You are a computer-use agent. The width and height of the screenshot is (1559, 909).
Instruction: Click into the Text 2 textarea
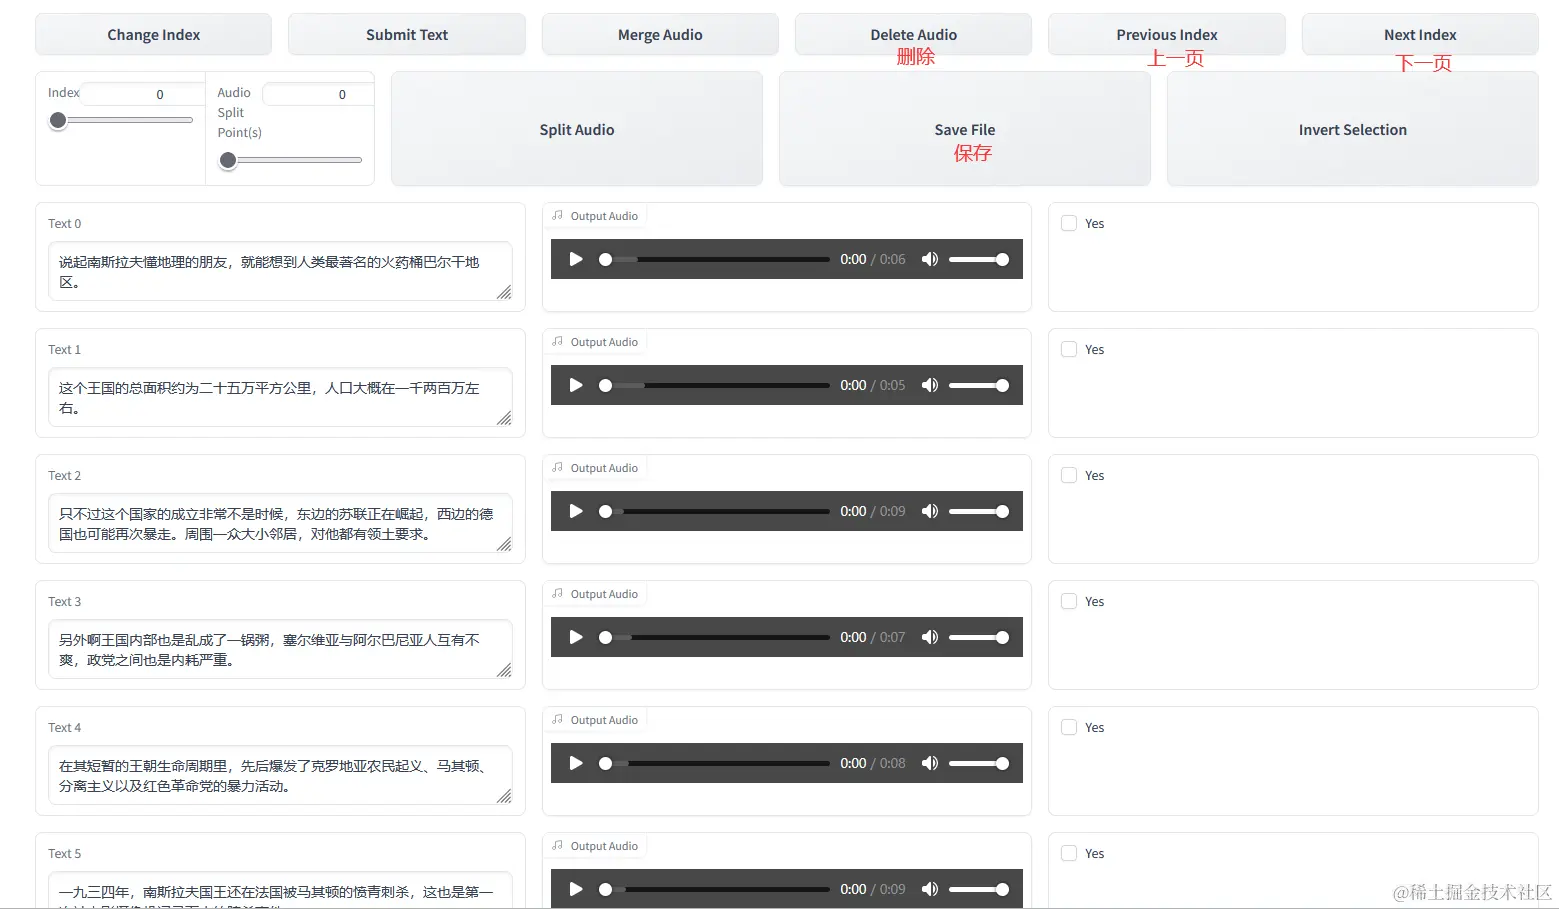coord(280,523)
